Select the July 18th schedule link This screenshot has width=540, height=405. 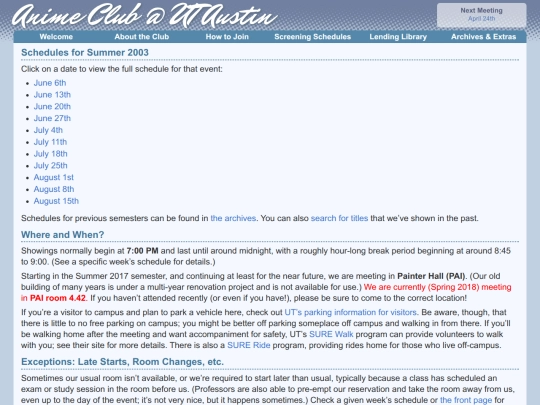pos(51,154)
